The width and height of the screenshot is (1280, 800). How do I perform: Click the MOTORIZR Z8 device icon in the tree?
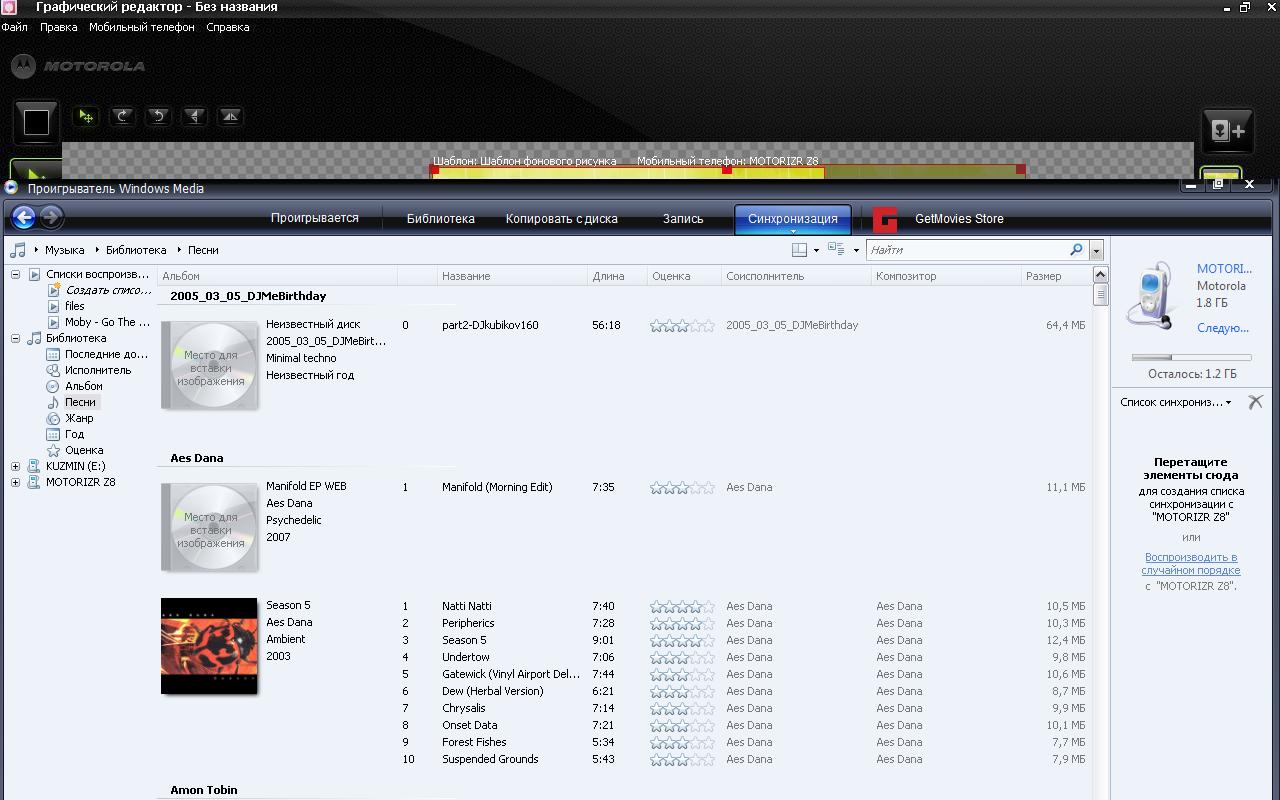pos(34,482)
